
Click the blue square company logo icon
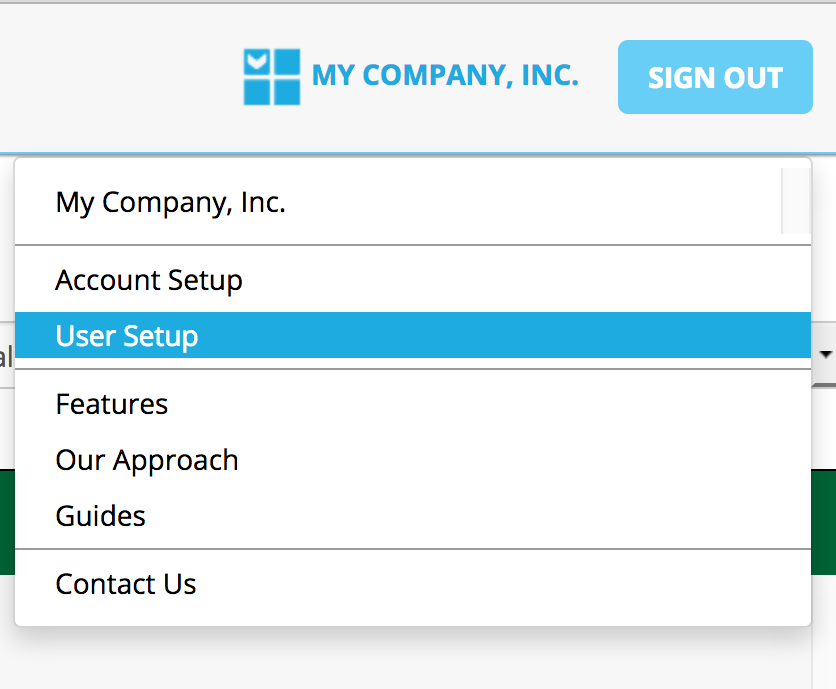272,77
